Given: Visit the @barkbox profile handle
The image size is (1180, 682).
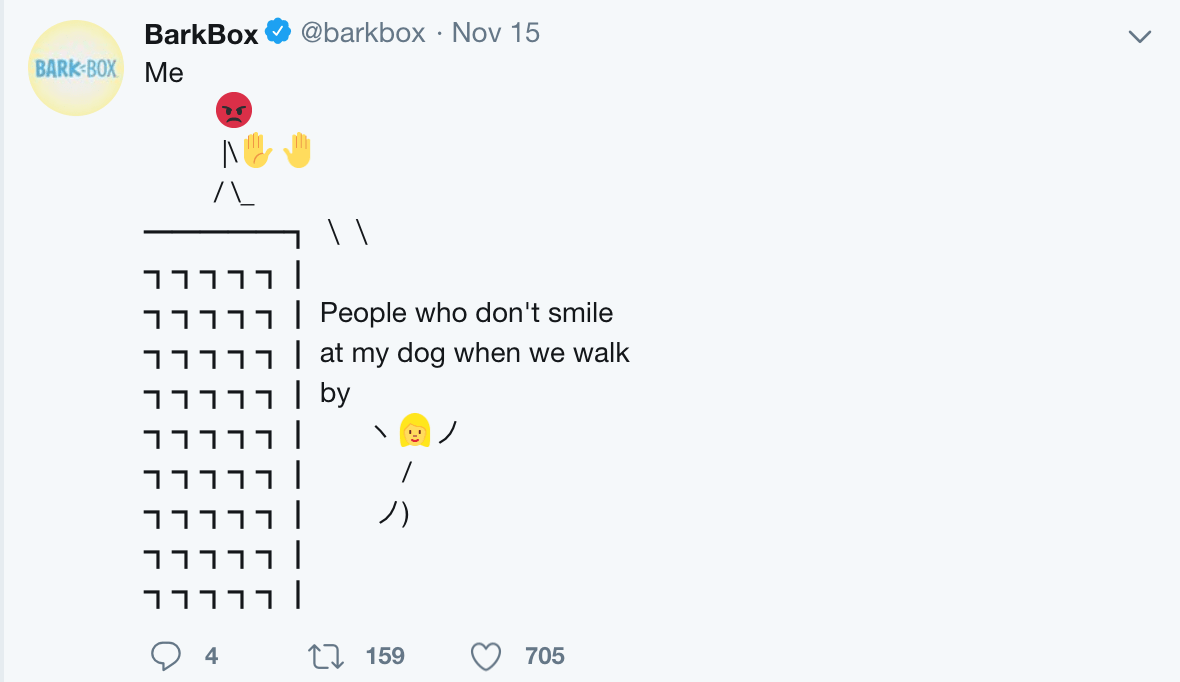Looking at the screenshot, I should point(363,32).
